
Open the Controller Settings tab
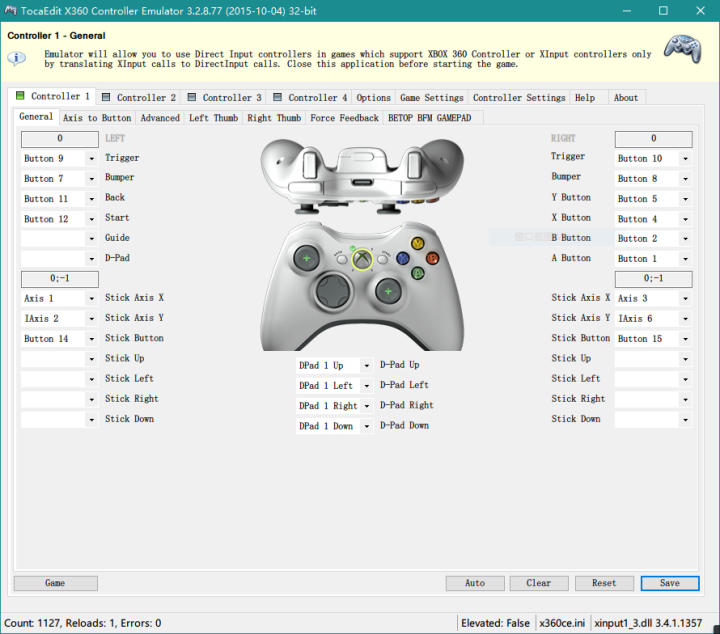click(x=519, y=97)
